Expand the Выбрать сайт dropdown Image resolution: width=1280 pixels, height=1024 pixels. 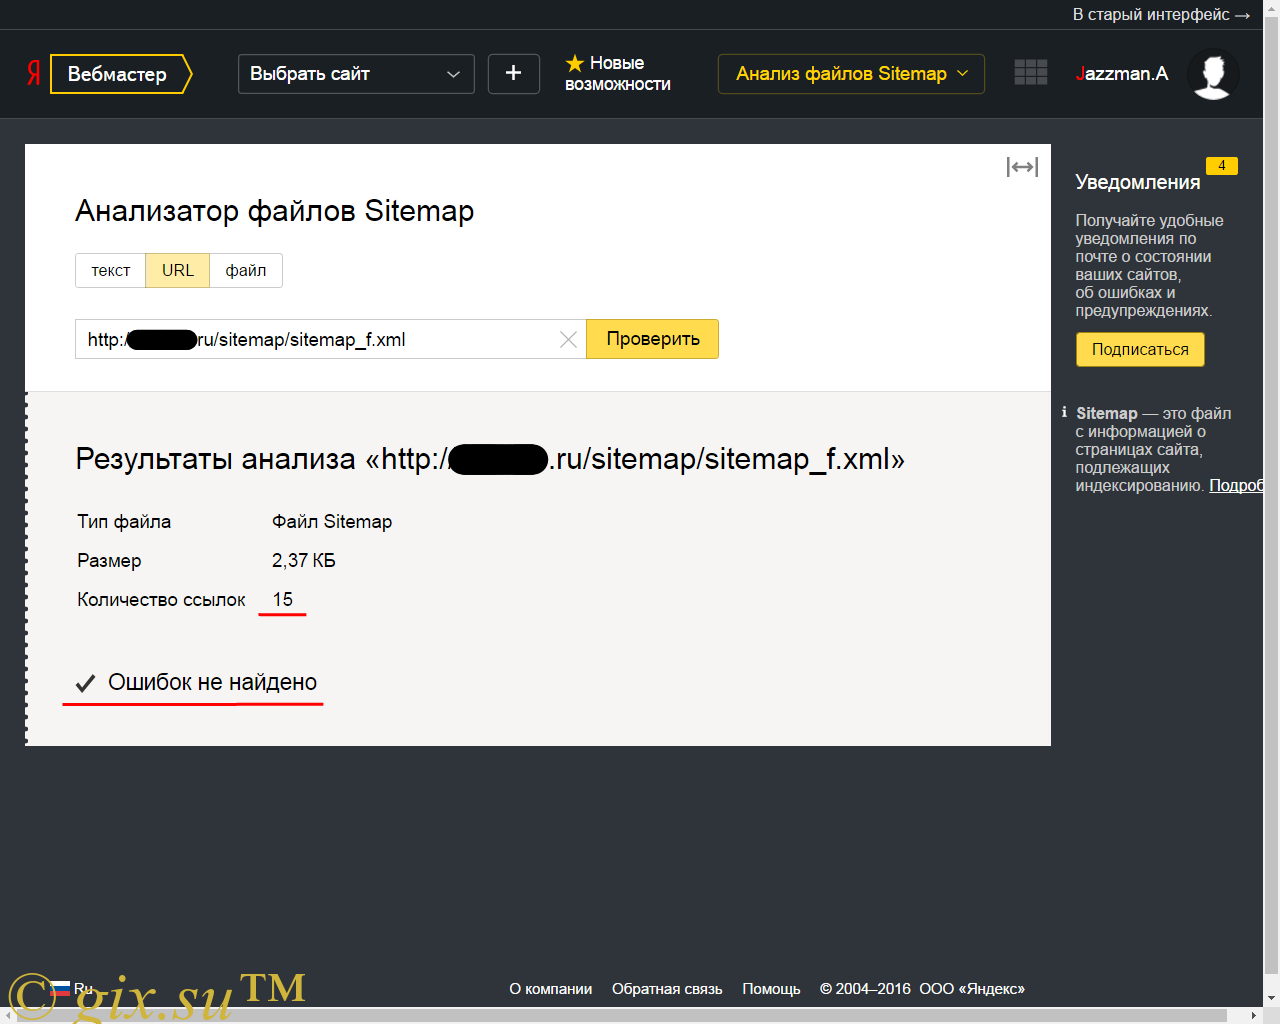[x=356, y=74]
